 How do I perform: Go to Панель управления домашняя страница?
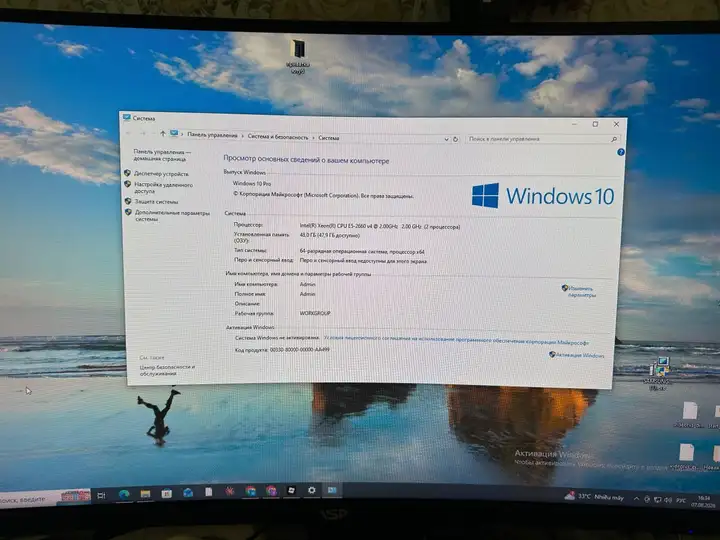(x=162, y=155)
